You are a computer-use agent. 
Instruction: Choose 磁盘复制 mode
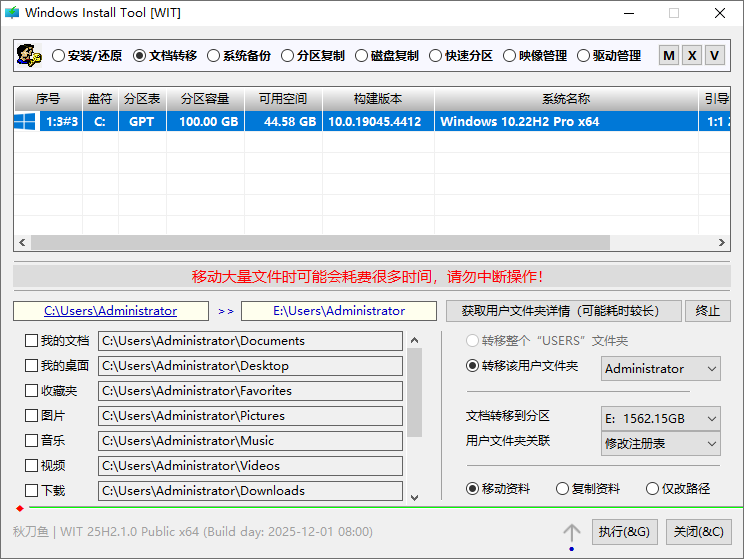click(387, 56)
